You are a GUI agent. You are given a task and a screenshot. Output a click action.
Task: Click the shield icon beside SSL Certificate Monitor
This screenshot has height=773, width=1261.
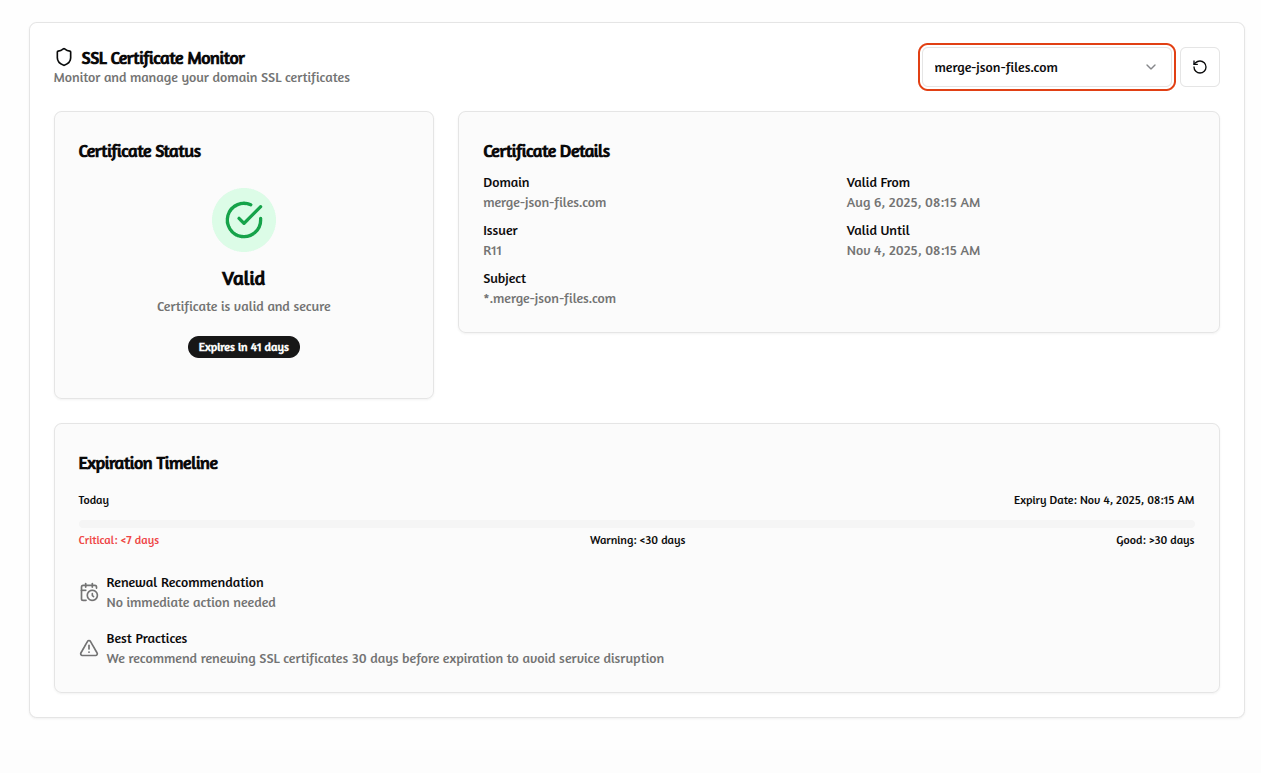click(x=64, y=58)
